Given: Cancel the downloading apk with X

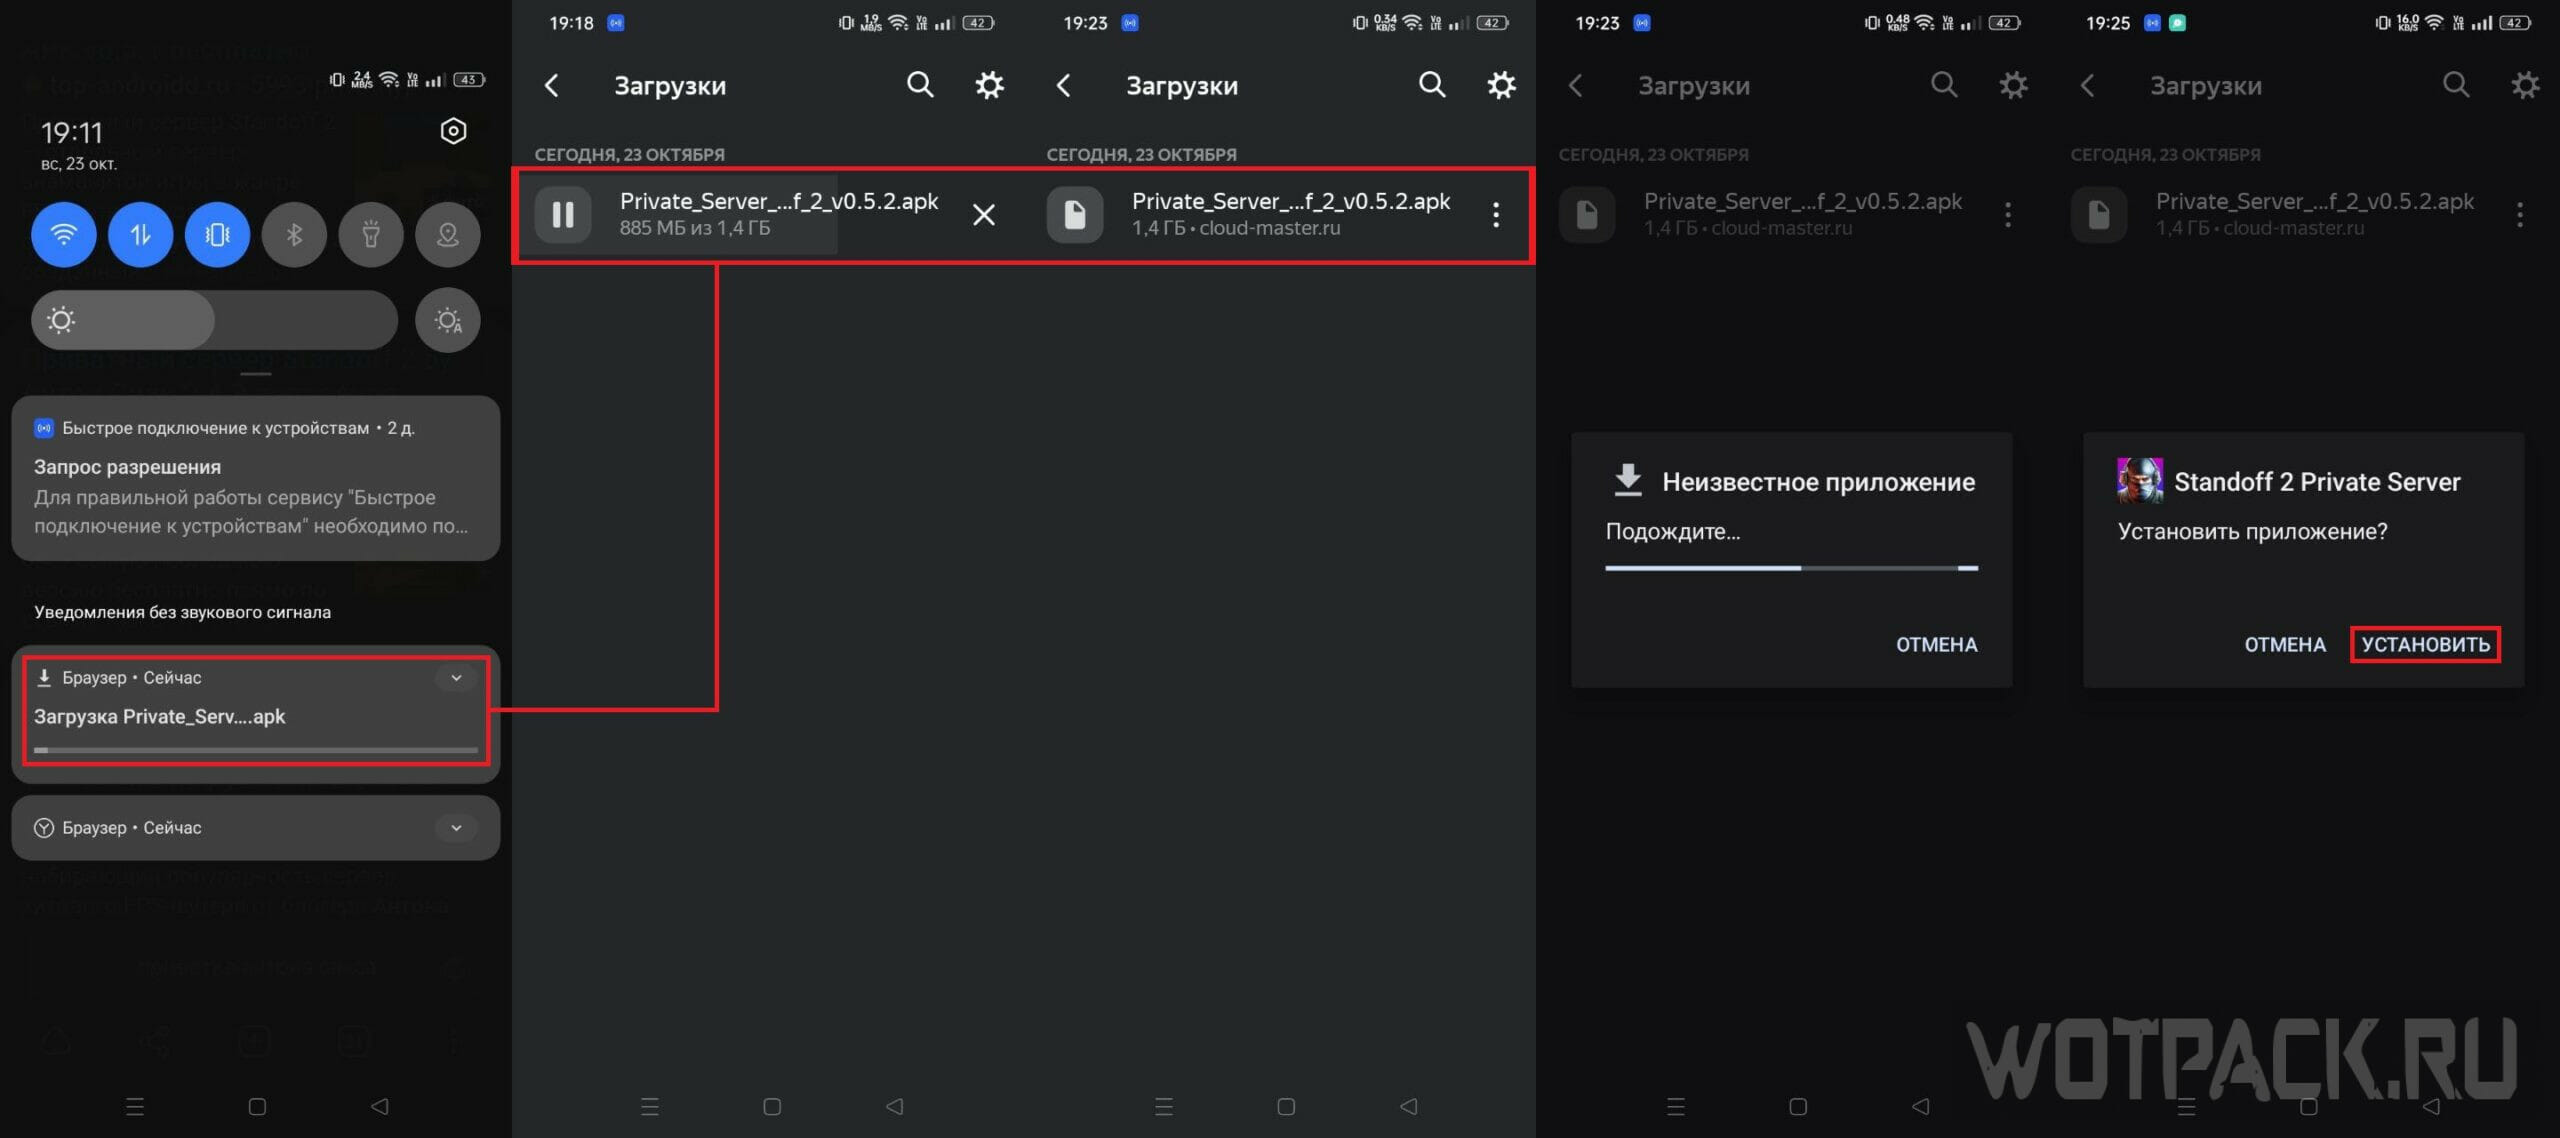Looking at the screenshot, I should click(x=984, y=214).
